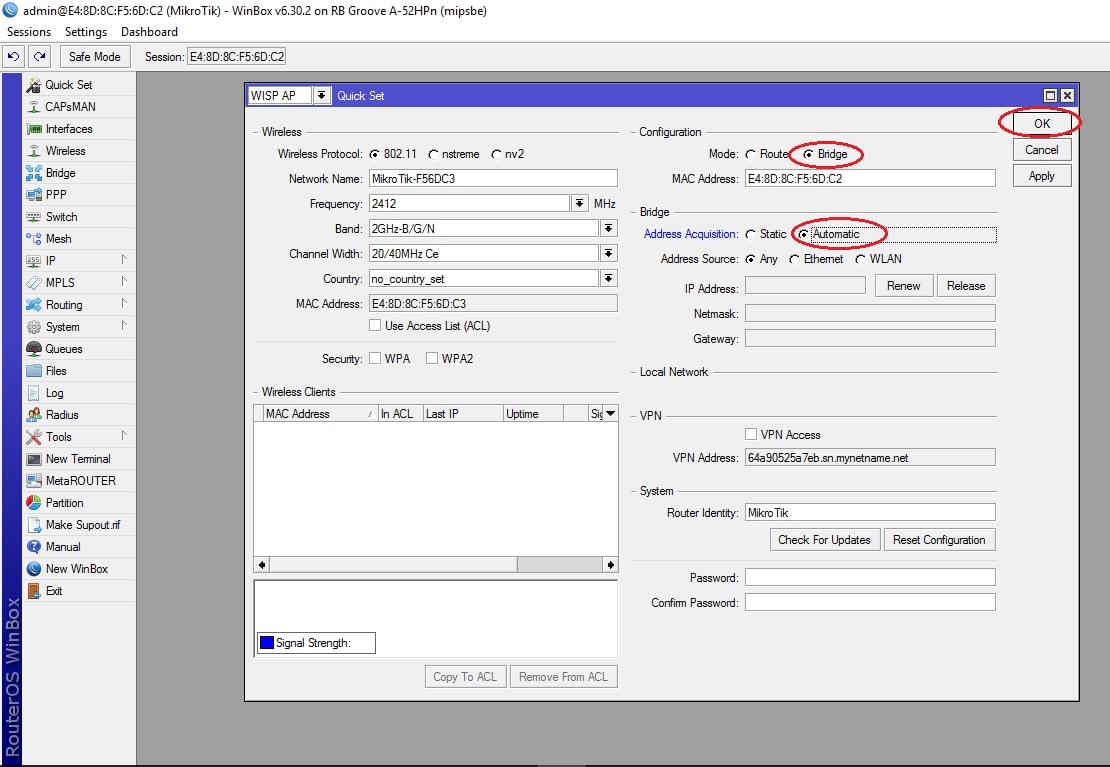Click the Interfaces icon in sidebar
The height and width of the screenshot is (767, 1110).
coord(34,129)
